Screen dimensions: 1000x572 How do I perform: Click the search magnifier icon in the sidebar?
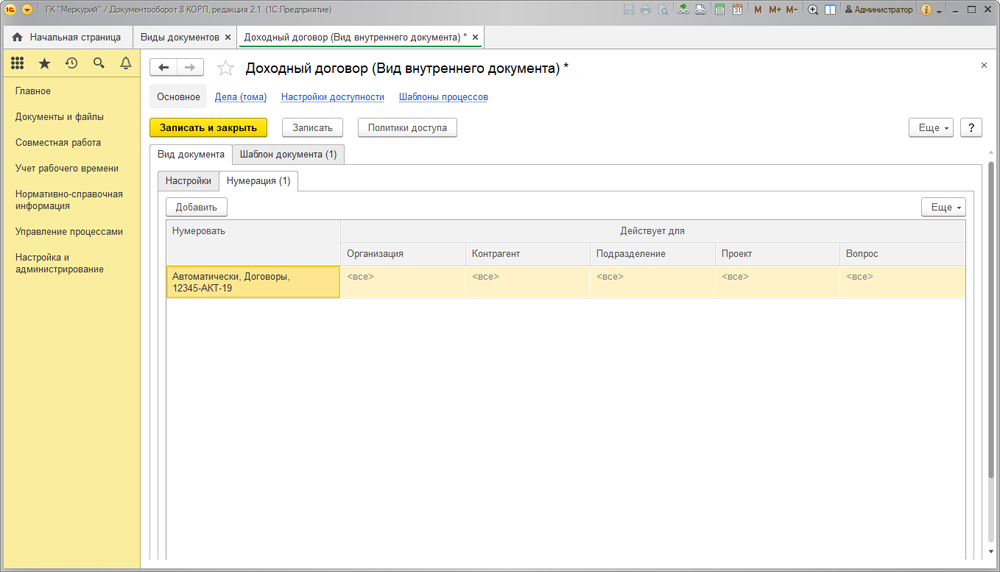click(x=98, y=63)
